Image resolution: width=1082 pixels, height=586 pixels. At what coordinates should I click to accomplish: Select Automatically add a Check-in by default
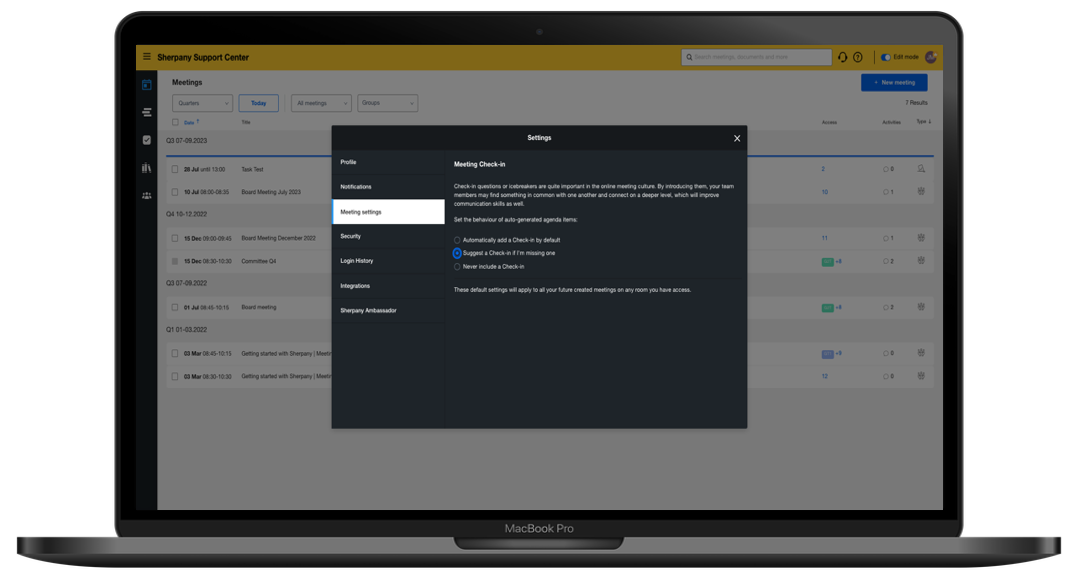pyautogui.click(x=457, y=240)
